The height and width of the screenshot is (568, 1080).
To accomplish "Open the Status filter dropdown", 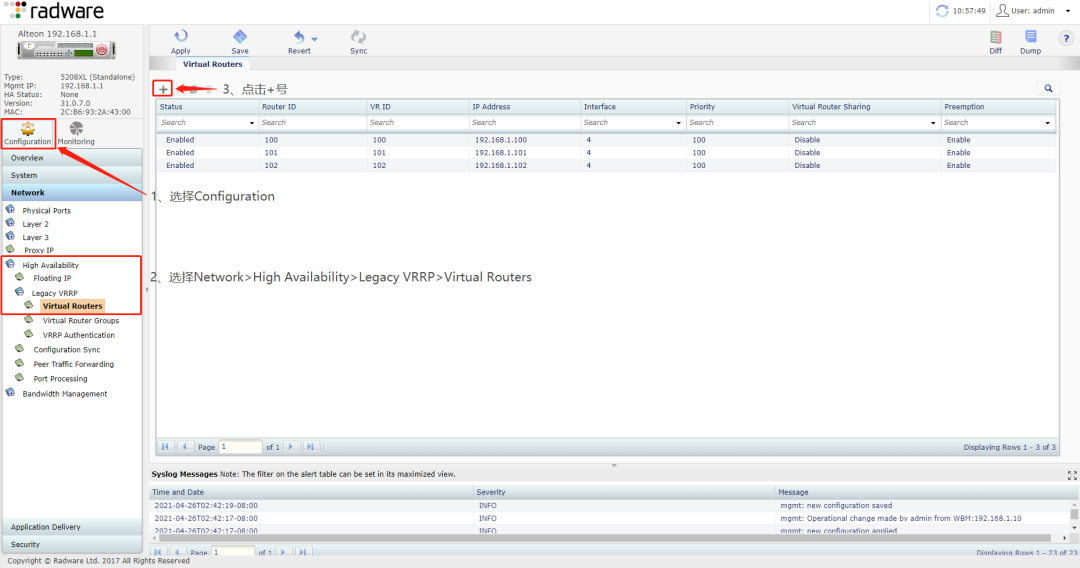I will pos(251,123).
